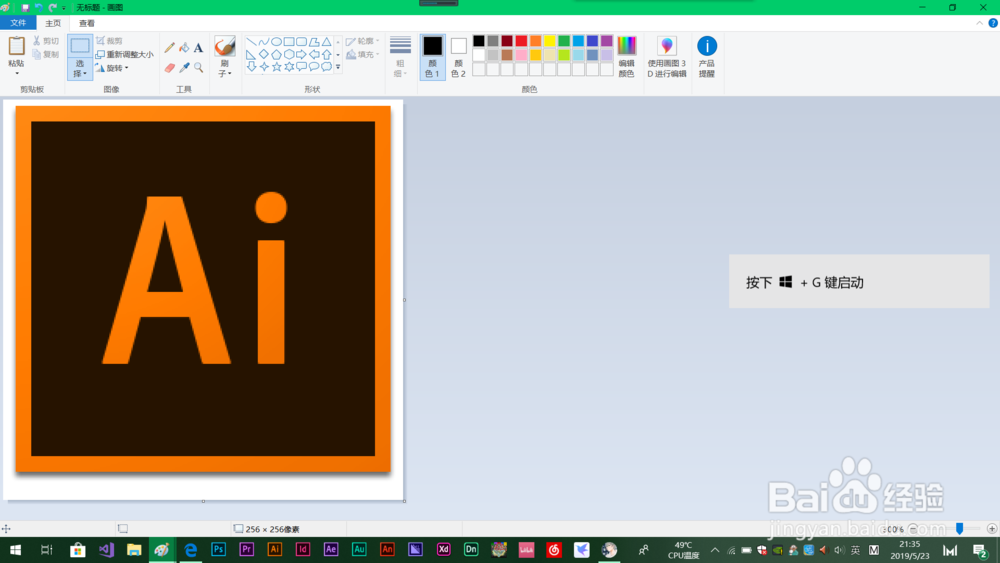Choose the Rounded rectangular callout shape

(302, 66)
